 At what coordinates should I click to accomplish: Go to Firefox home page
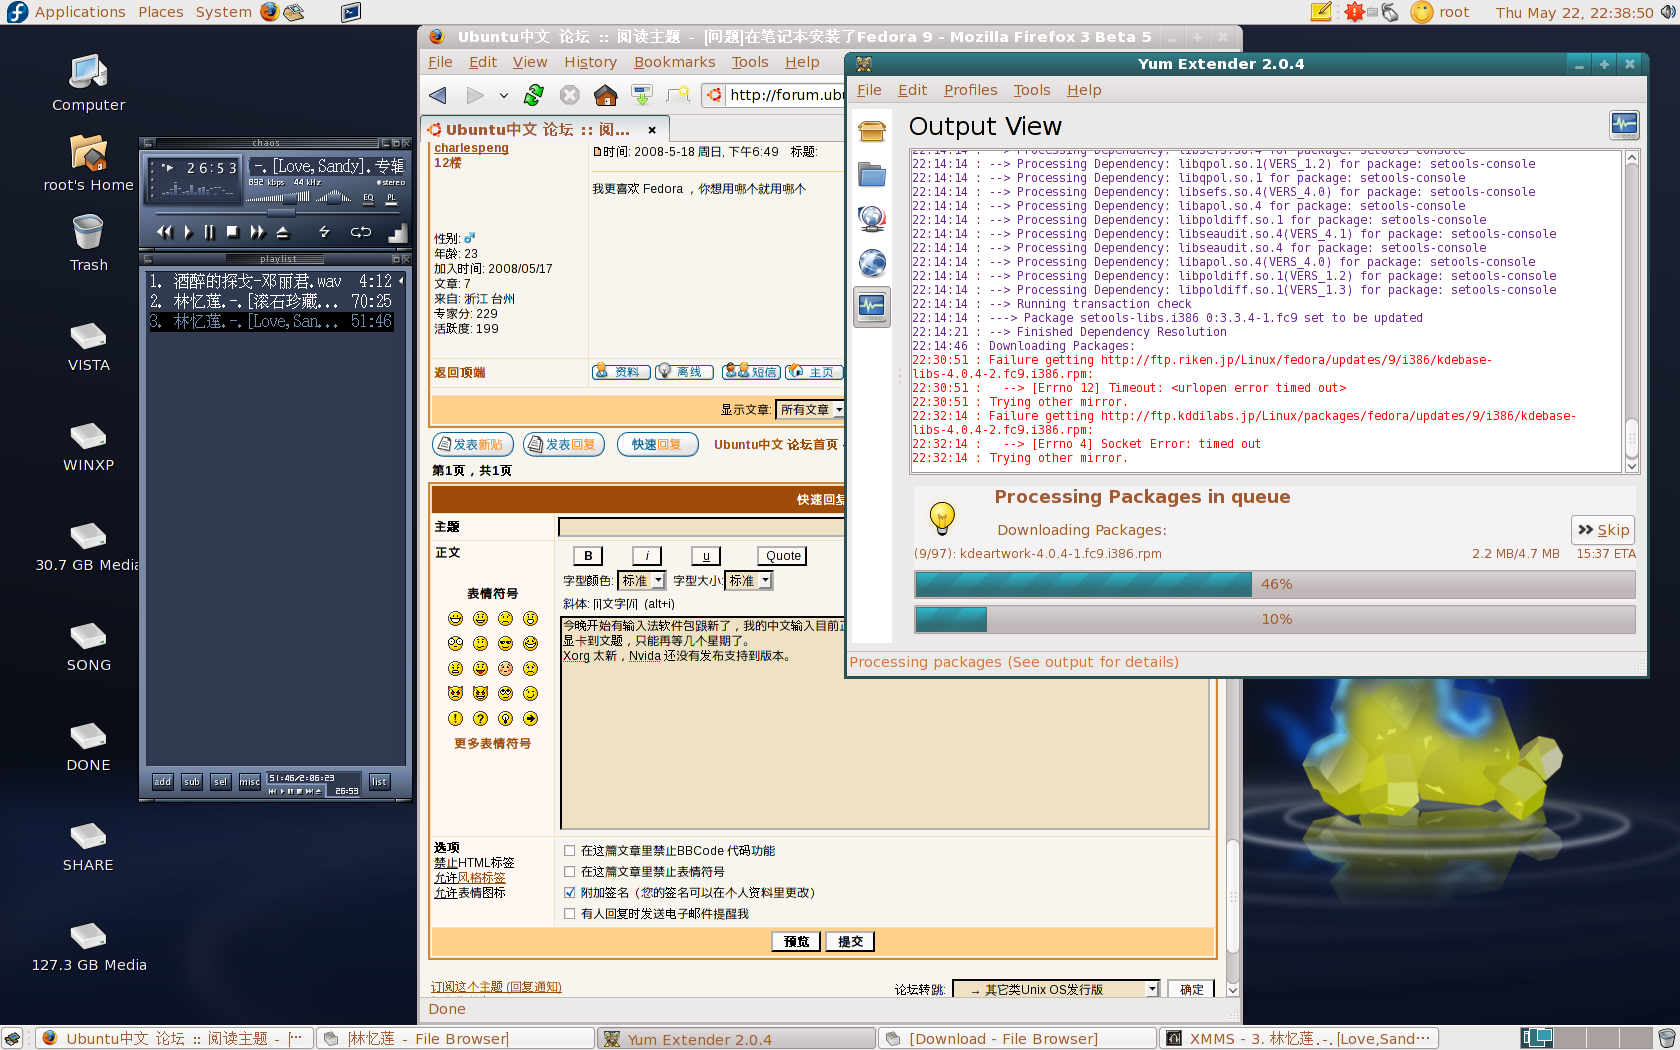point(606,95)
